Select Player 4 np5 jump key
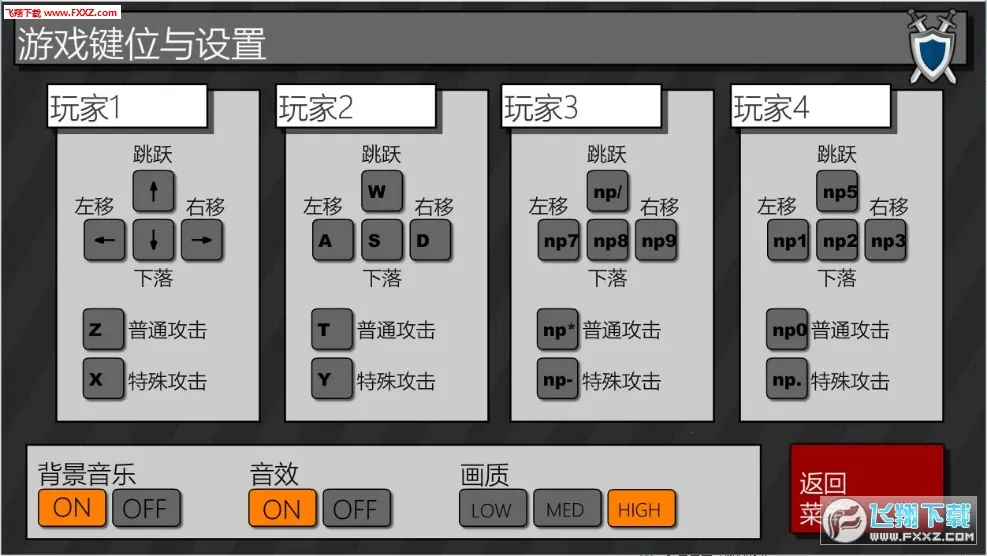Screen dimensions: 987x556 (x=837, y=191)
